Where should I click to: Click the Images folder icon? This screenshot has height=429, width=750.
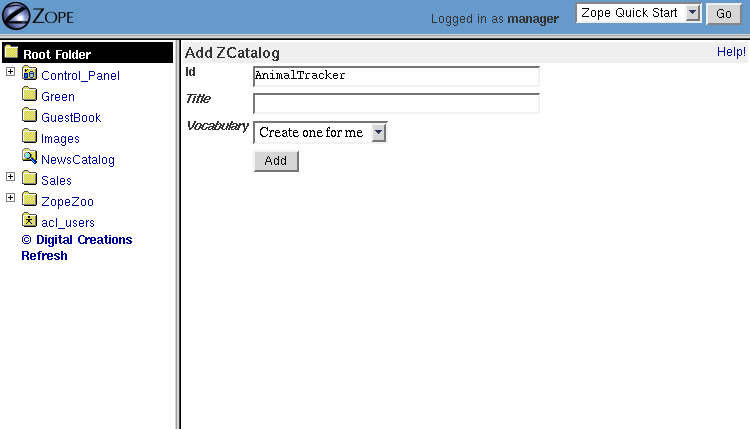tap(29, 138)
